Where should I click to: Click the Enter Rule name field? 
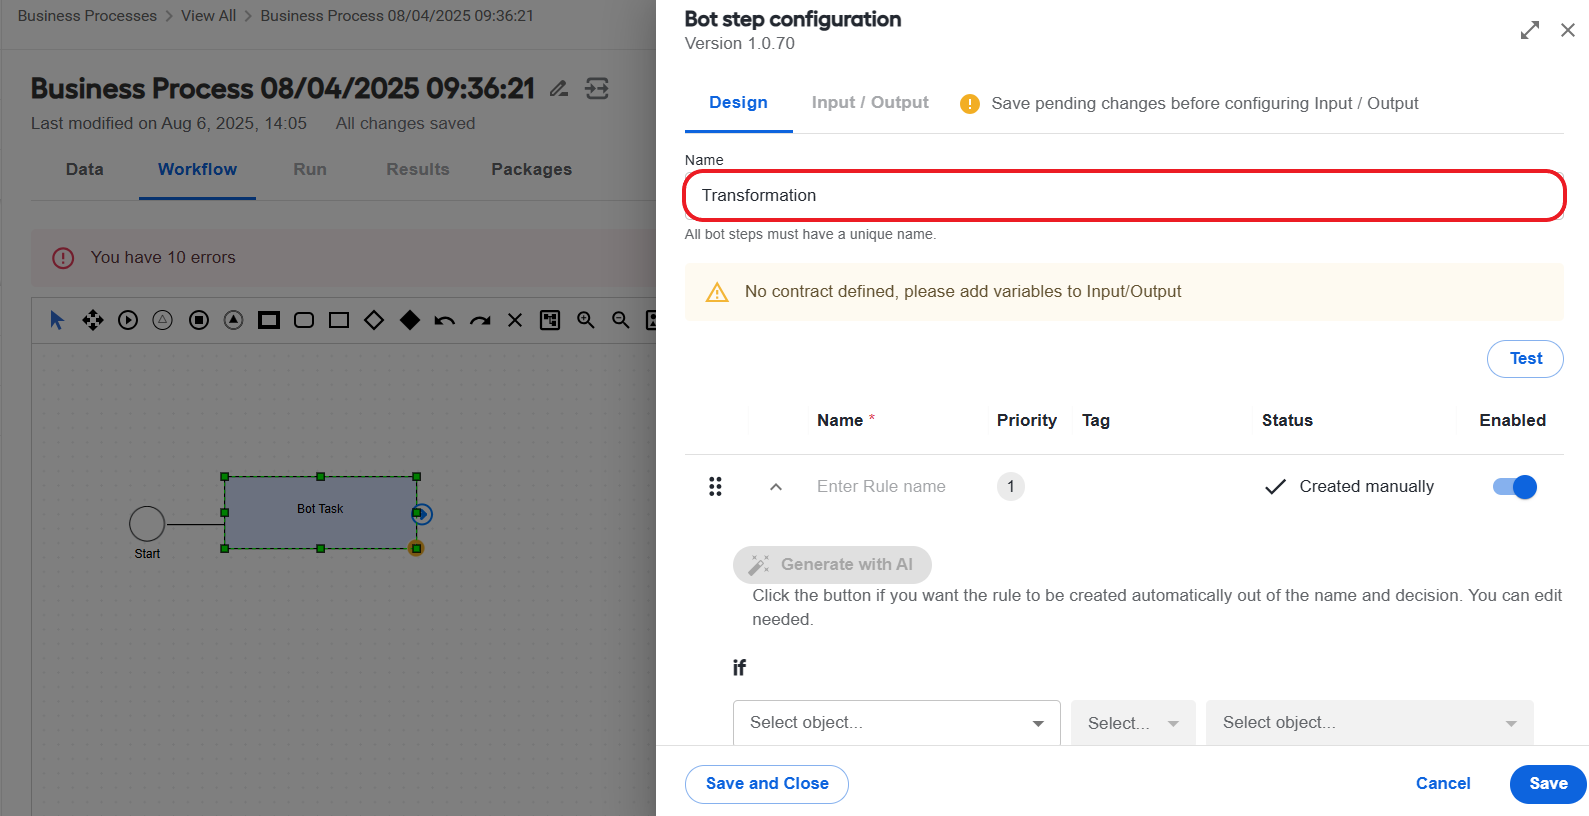(881, 487)
